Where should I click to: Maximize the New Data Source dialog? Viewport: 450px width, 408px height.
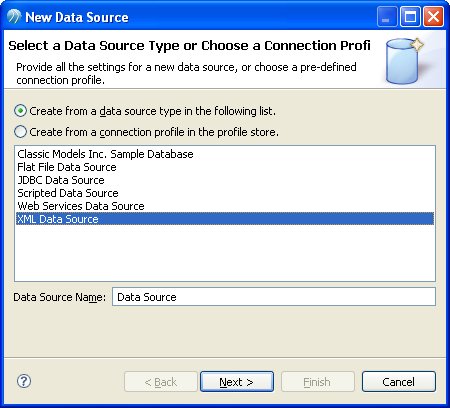[x=410, y=17]
